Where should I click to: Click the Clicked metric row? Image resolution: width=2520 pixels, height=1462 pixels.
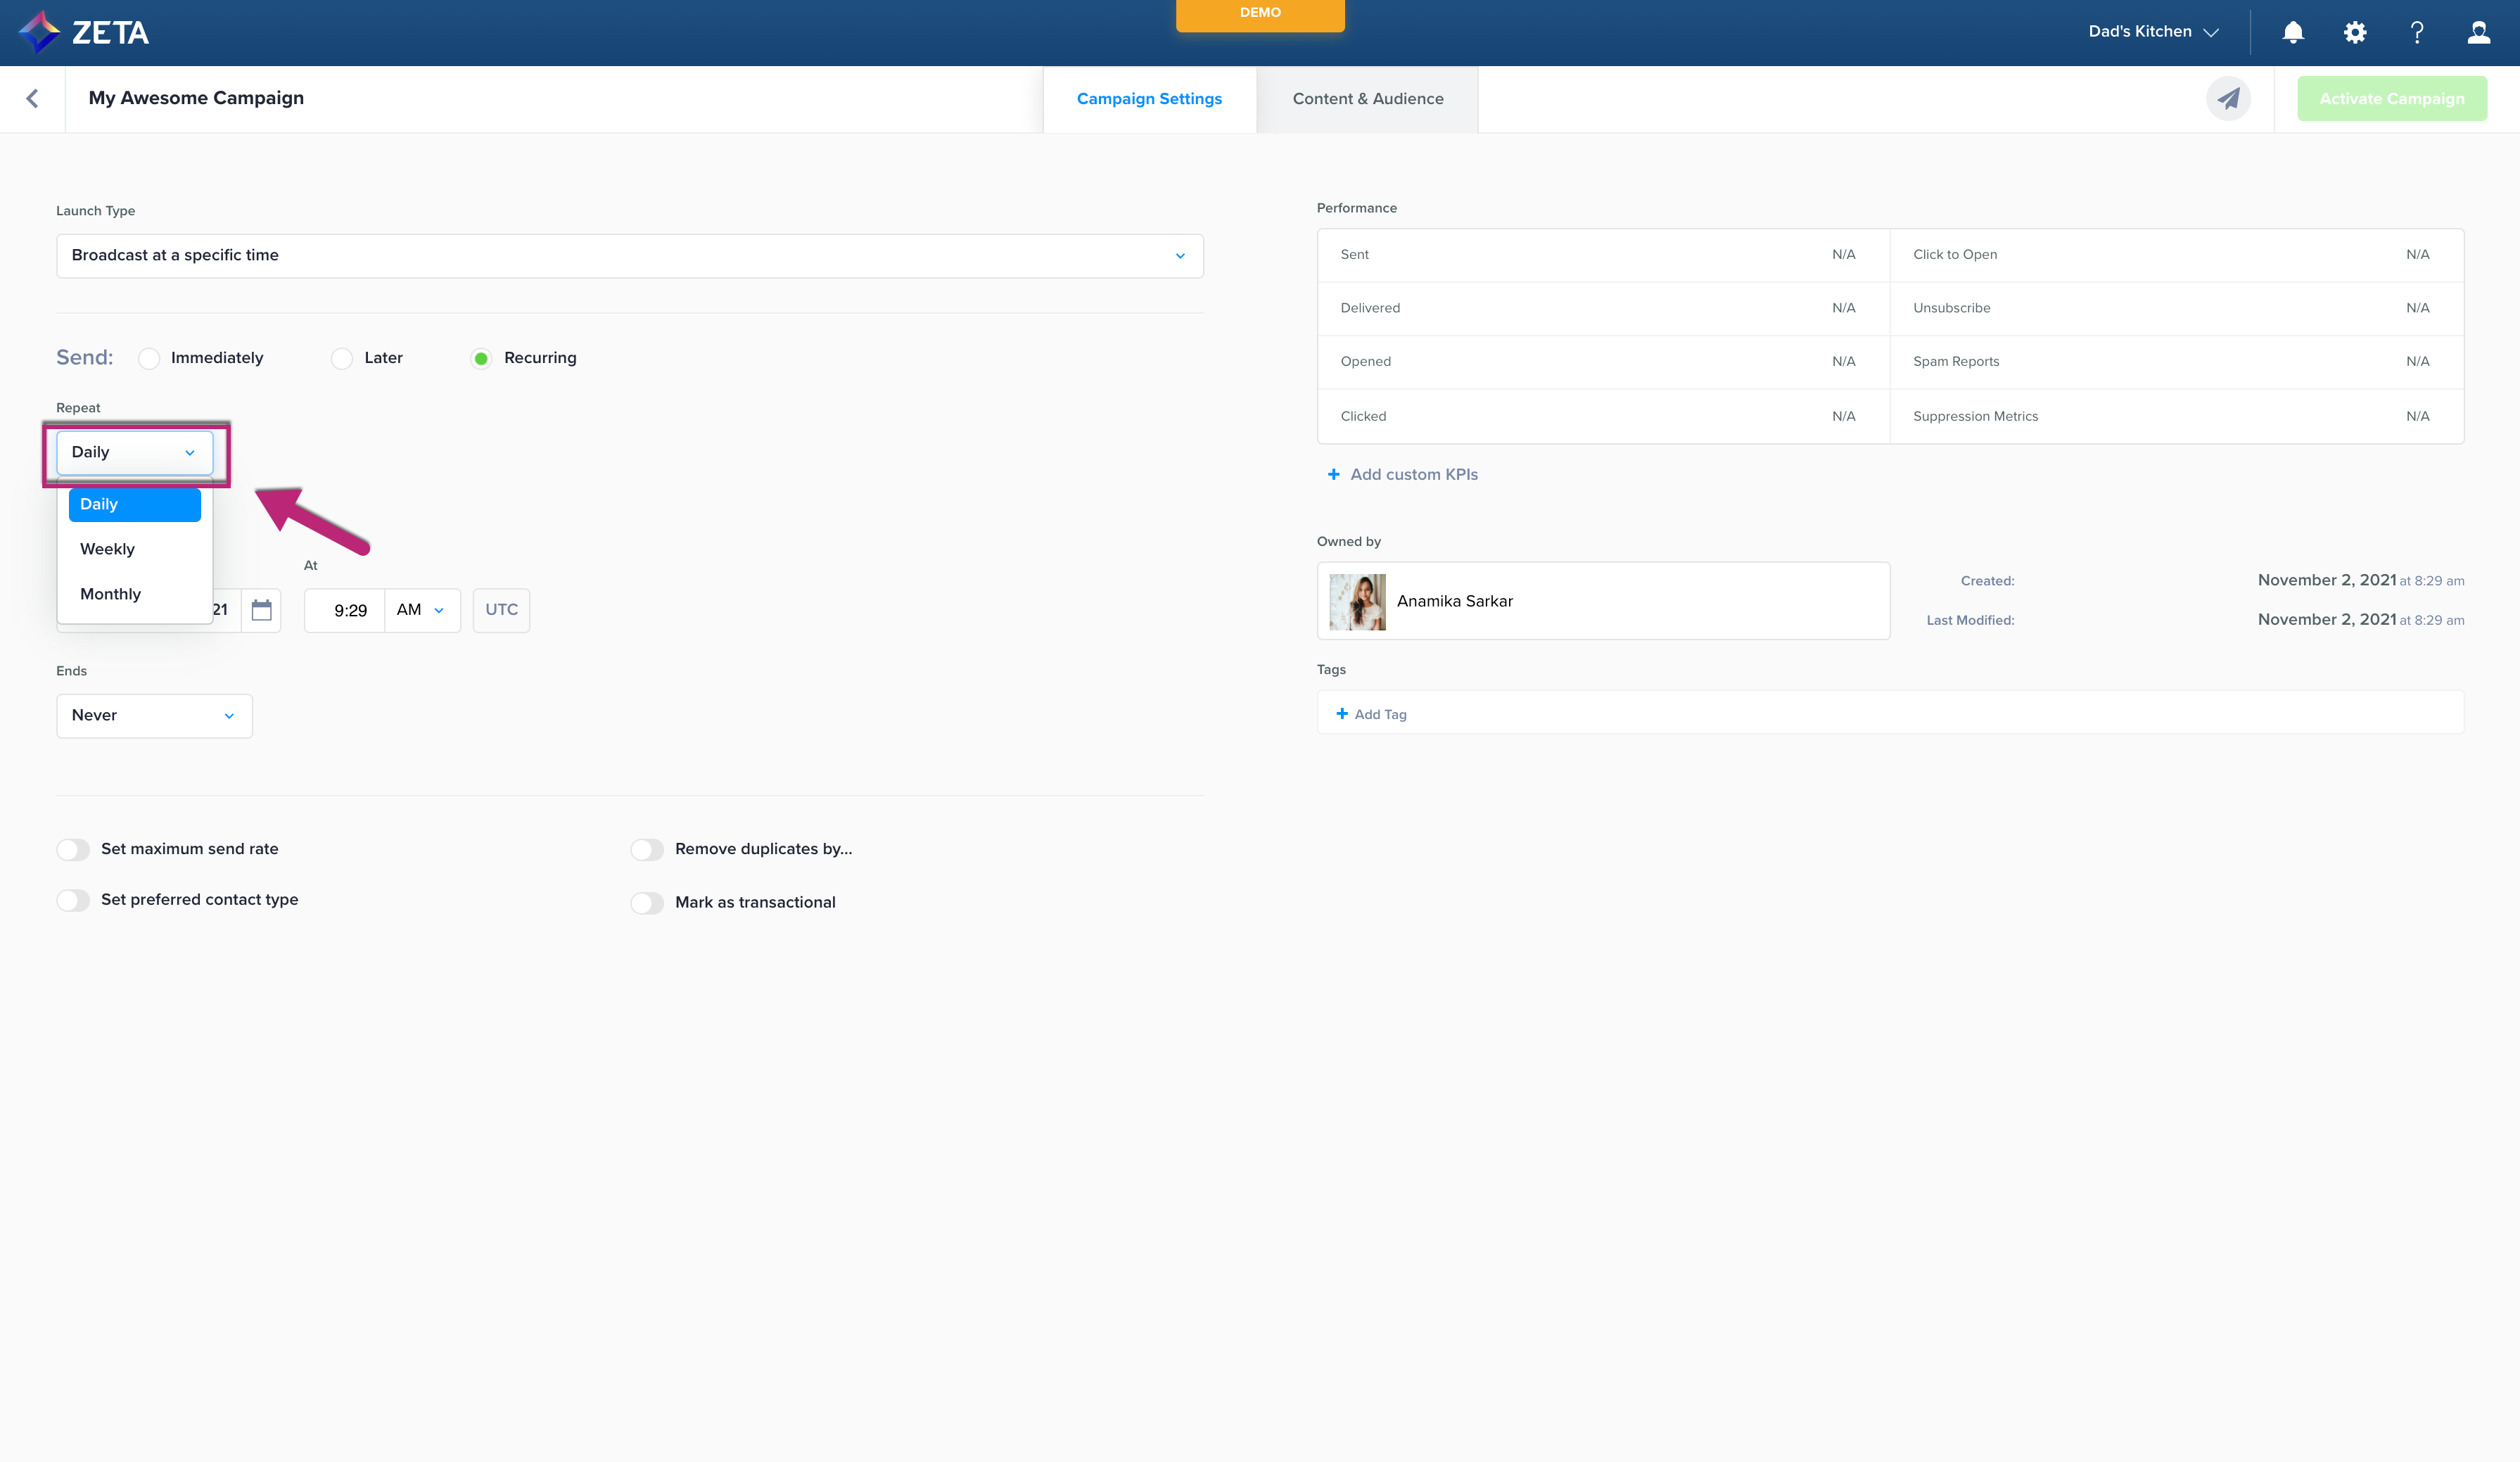pyautogui.click(x=1603, y=416)
